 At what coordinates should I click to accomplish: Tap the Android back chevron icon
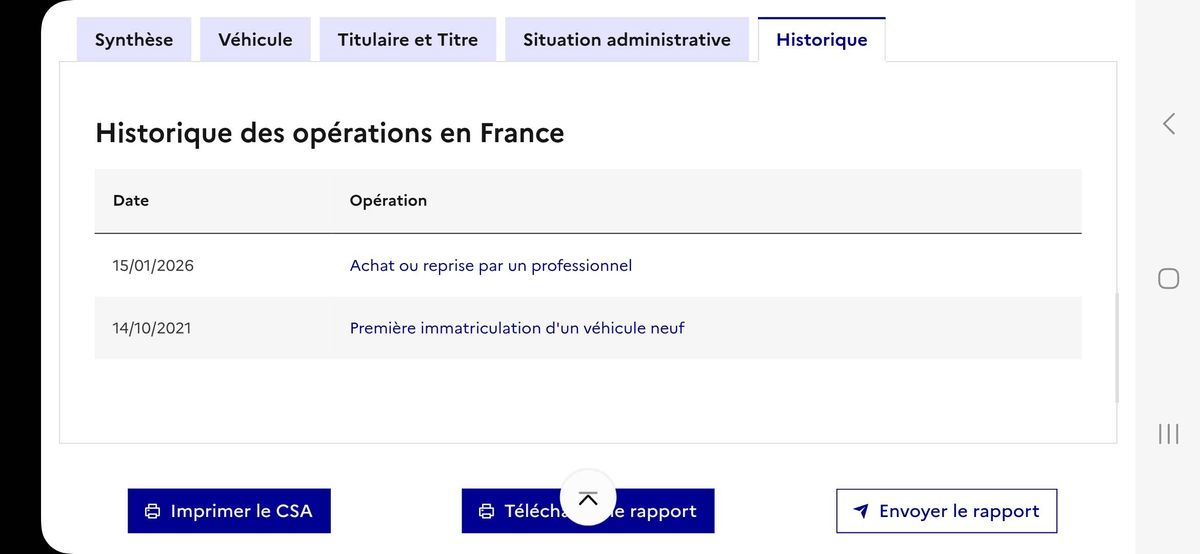point(1168,124)
